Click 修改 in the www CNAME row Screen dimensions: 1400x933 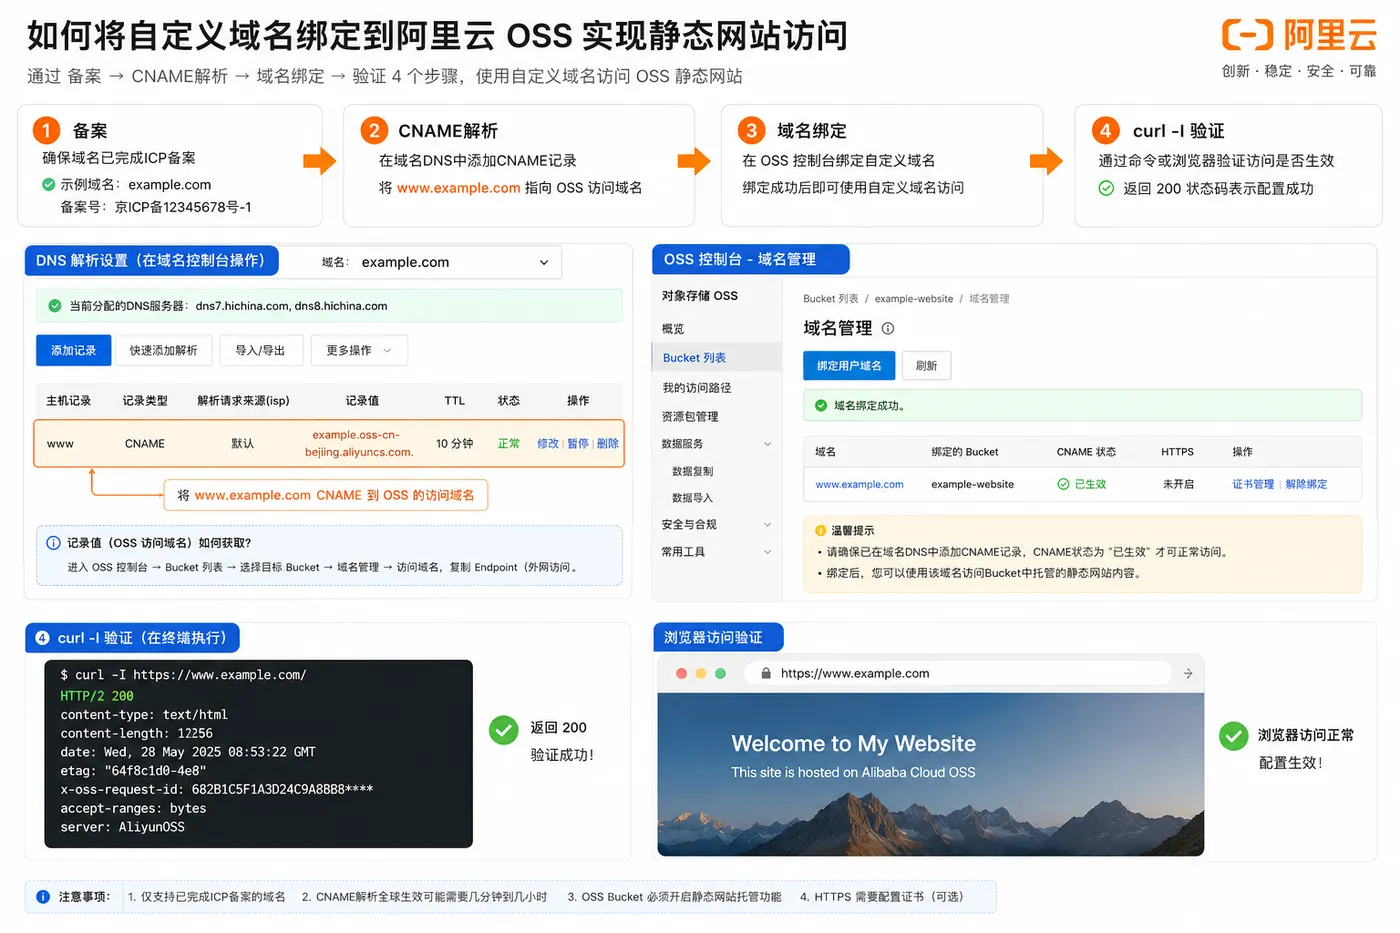pos(548,444)
